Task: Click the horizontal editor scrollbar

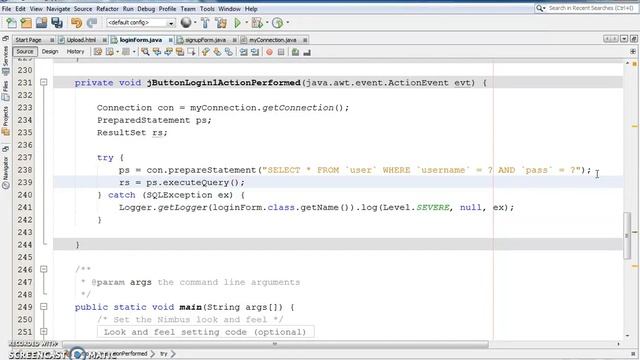Action: pos(276,344)
